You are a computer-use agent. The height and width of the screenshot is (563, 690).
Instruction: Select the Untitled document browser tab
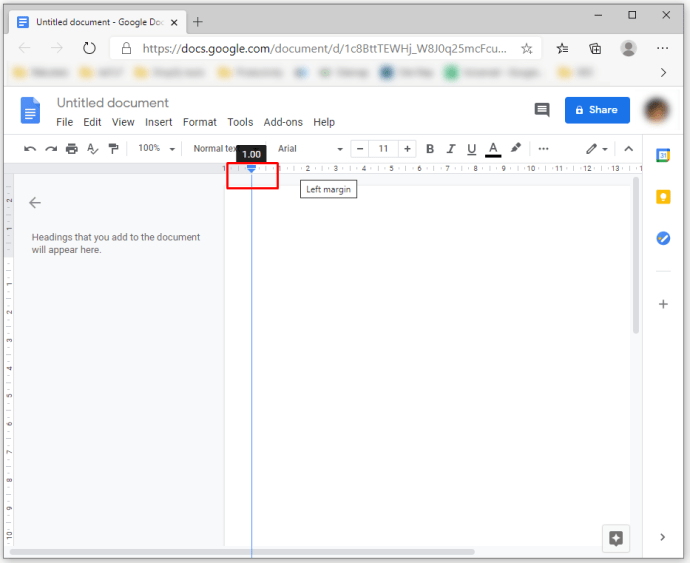point(95,22)
